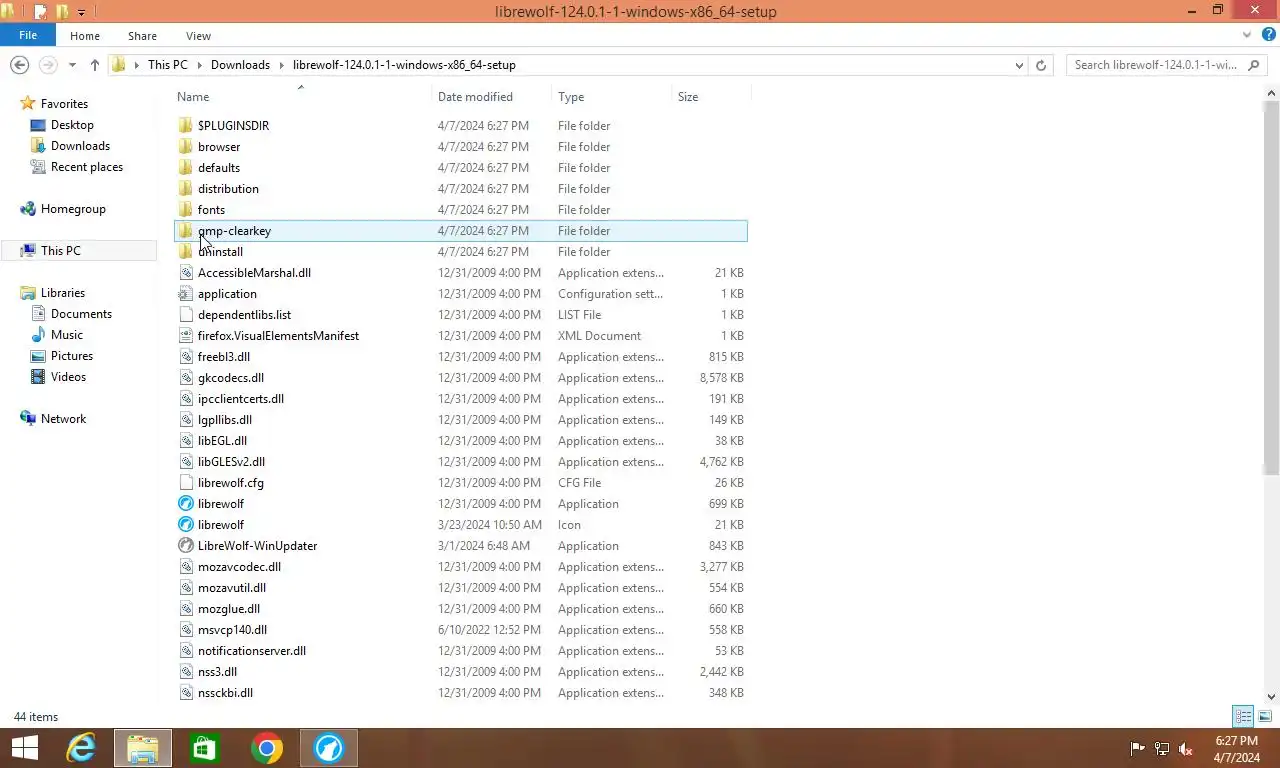
Task: Open Music library in navigation pane
Action: tap(67, 335)
